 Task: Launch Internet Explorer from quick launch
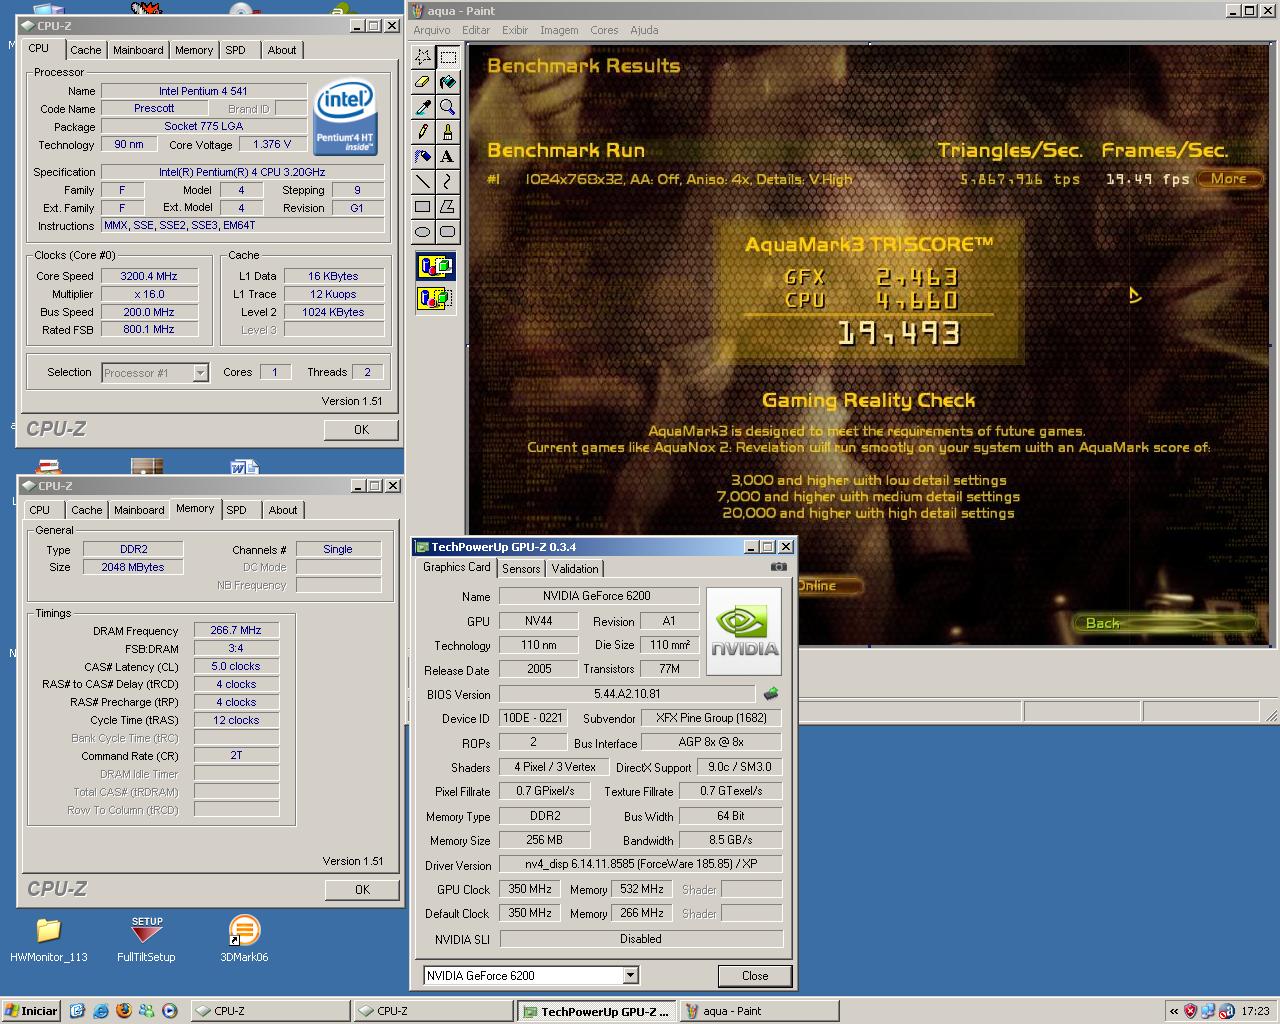[x=101, y=1011]
